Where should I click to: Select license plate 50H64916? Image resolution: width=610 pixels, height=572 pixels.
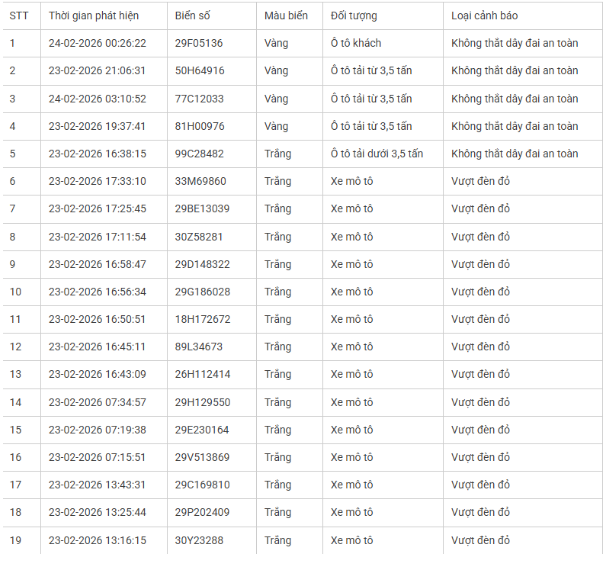coord(199,71)
